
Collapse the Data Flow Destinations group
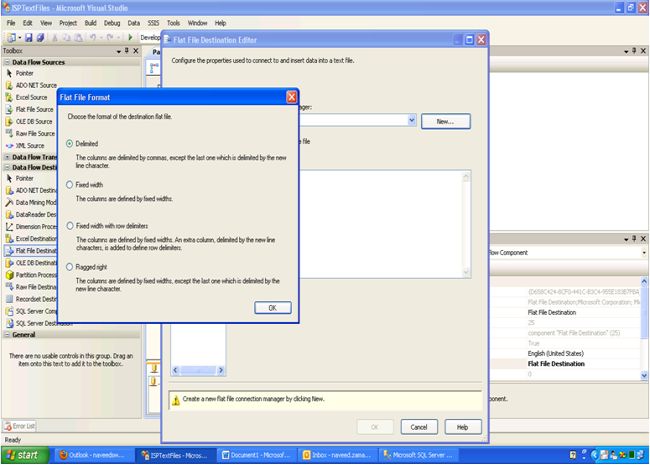tap(7, 167)
